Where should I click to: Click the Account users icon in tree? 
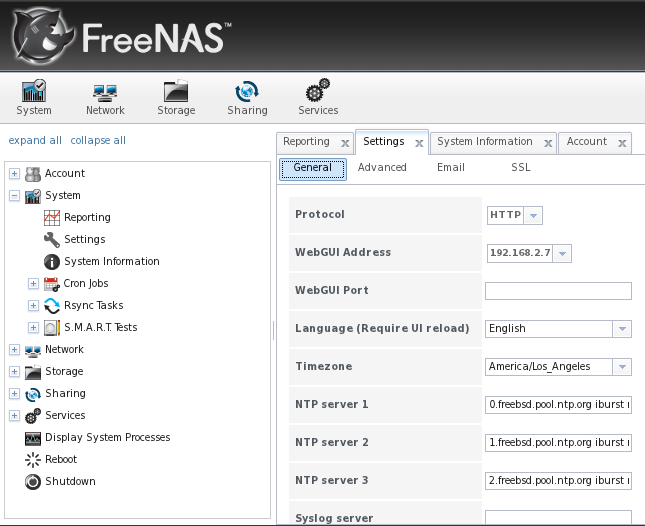32,174
